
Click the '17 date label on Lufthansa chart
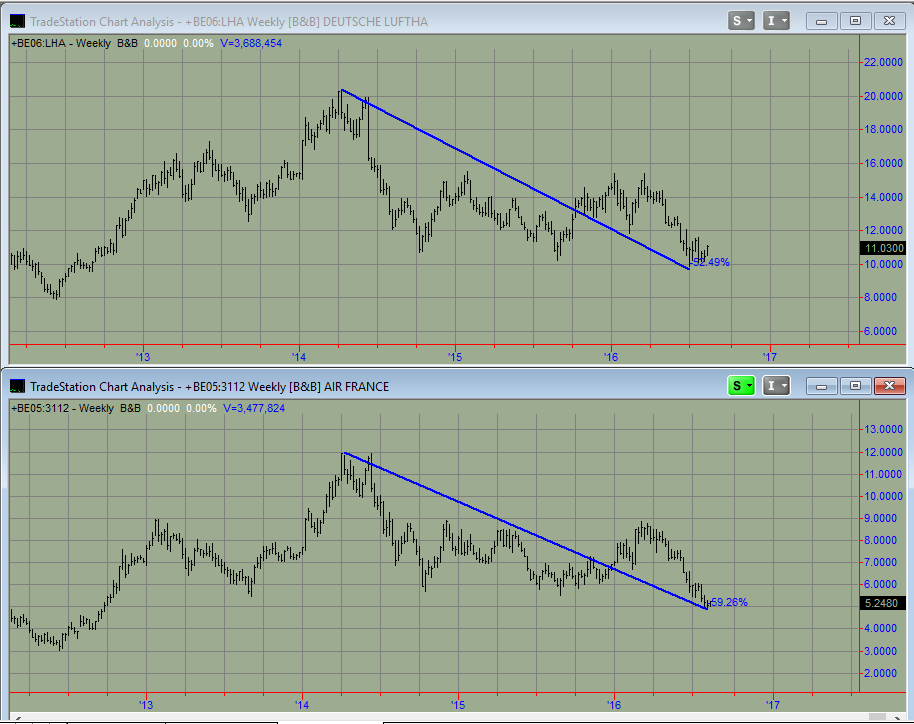point(770,357)
